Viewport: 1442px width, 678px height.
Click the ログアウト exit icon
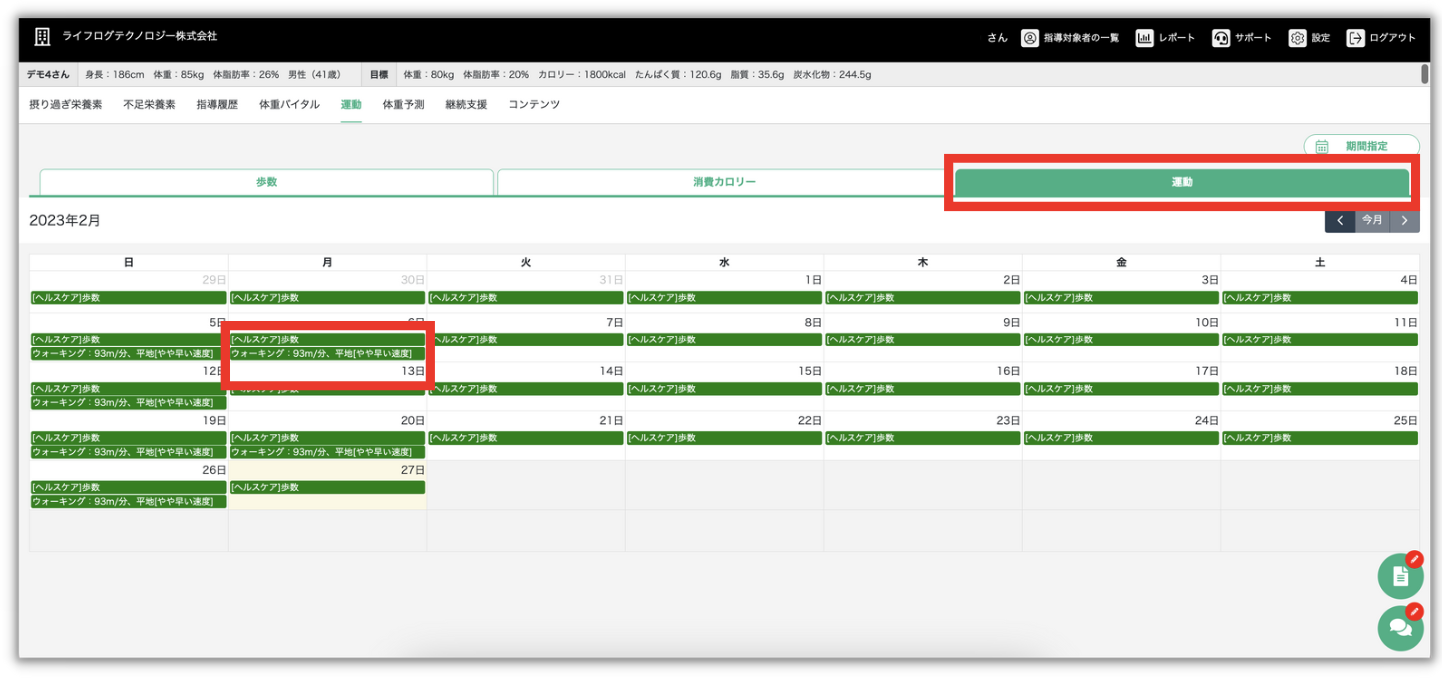click(x=1355, y=38)
